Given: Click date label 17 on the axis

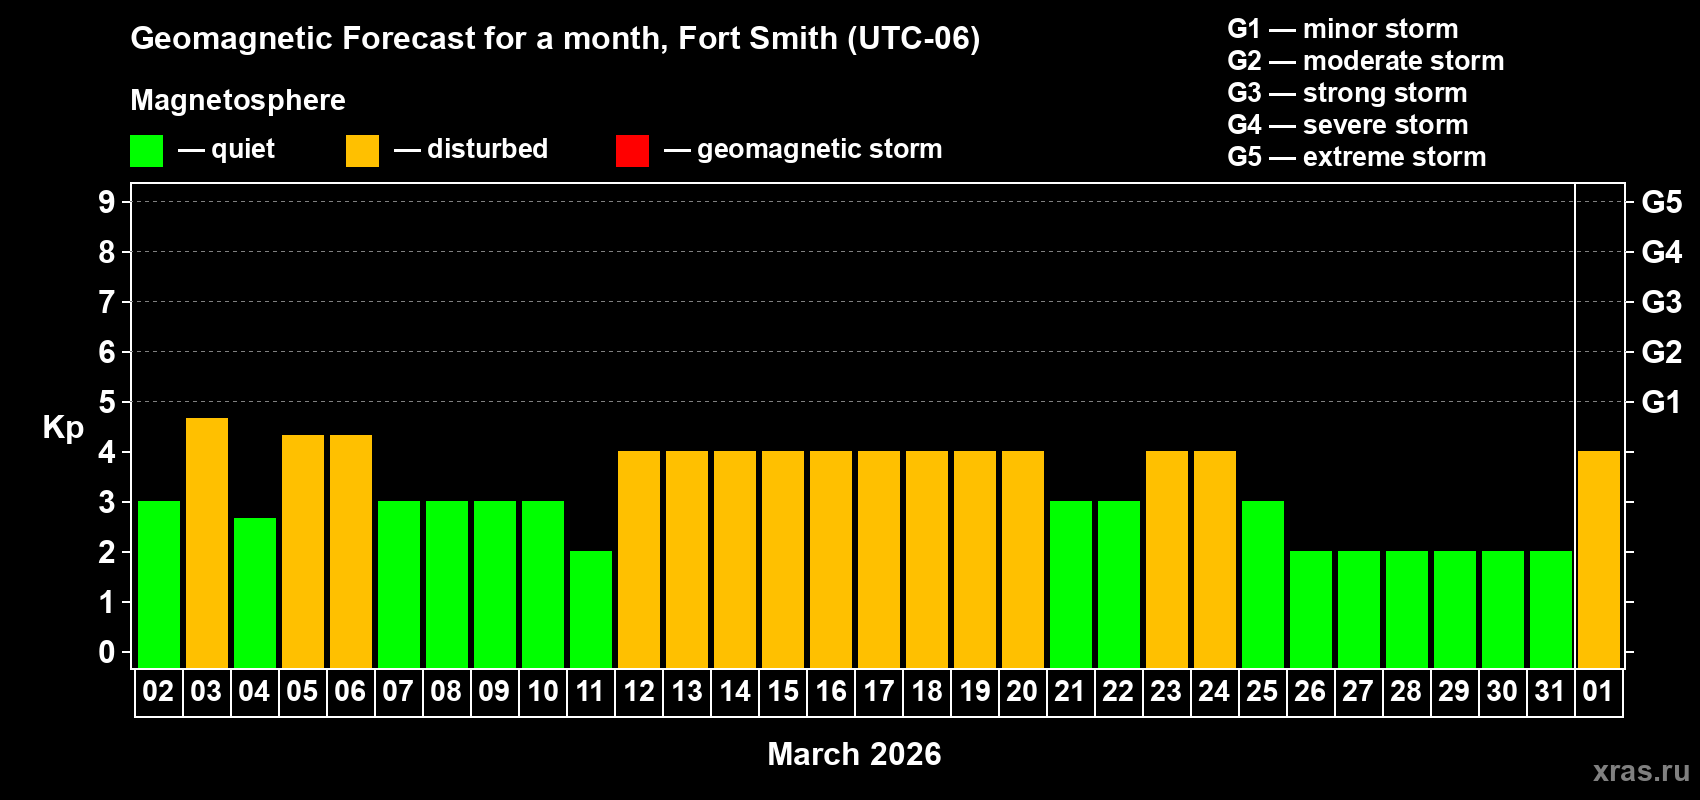Looking at the screenshot, I should click(878, 691).
